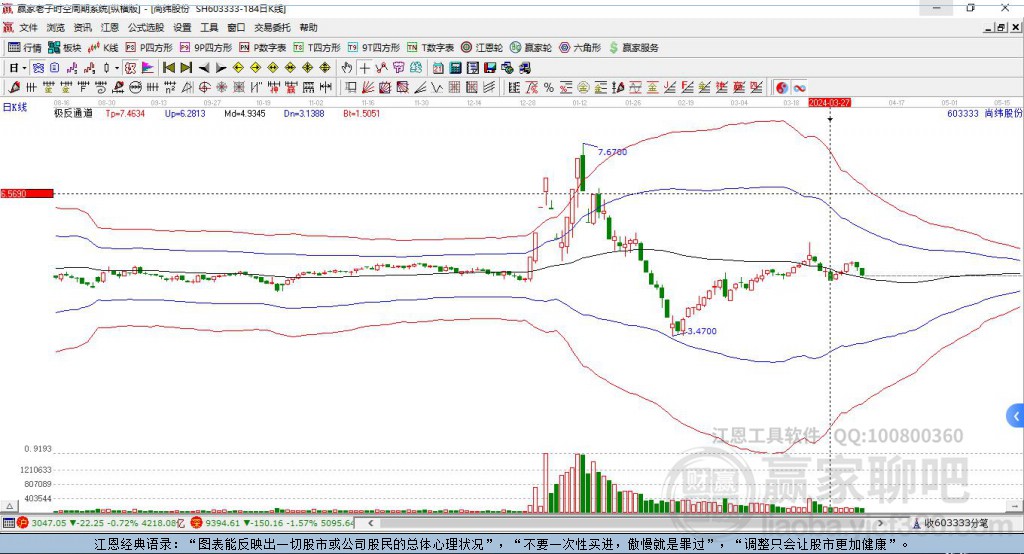Open the 六角形 hexagon tool
1024x554 pixels.
tap(580, 48)
